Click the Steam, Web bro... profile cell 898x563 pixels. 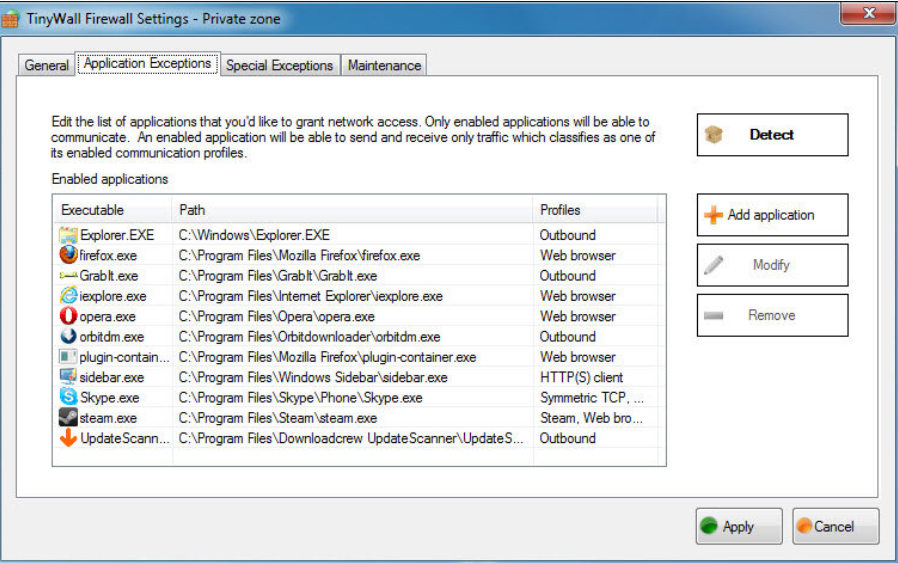pos(592,418)
